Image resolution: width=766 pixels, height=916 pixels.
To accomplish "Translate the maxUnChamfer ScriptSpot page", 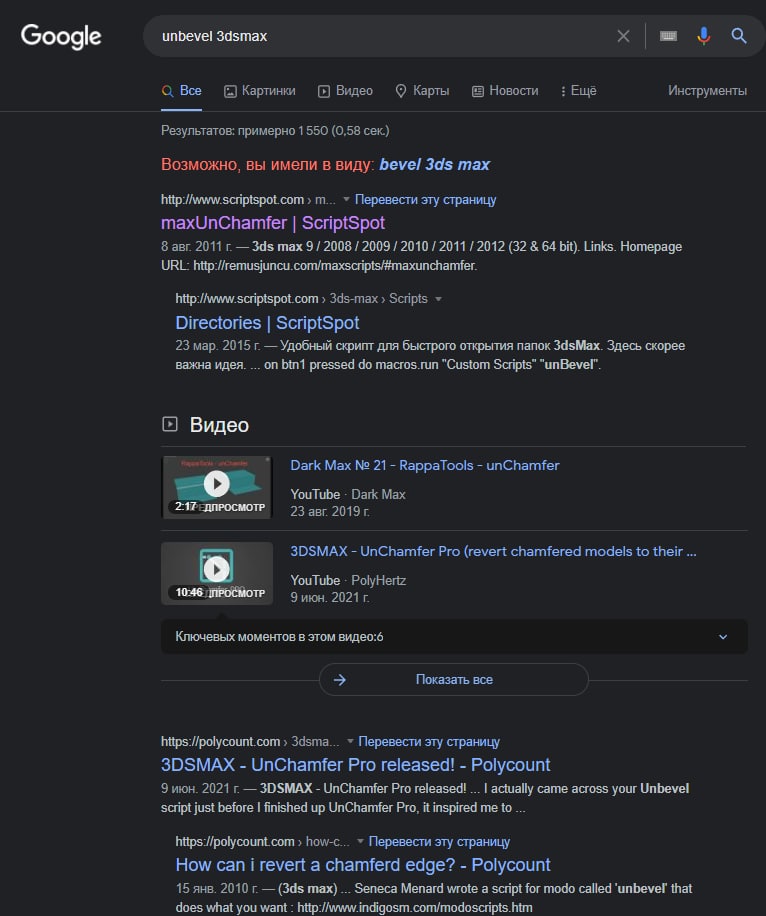I will point(425,200).
